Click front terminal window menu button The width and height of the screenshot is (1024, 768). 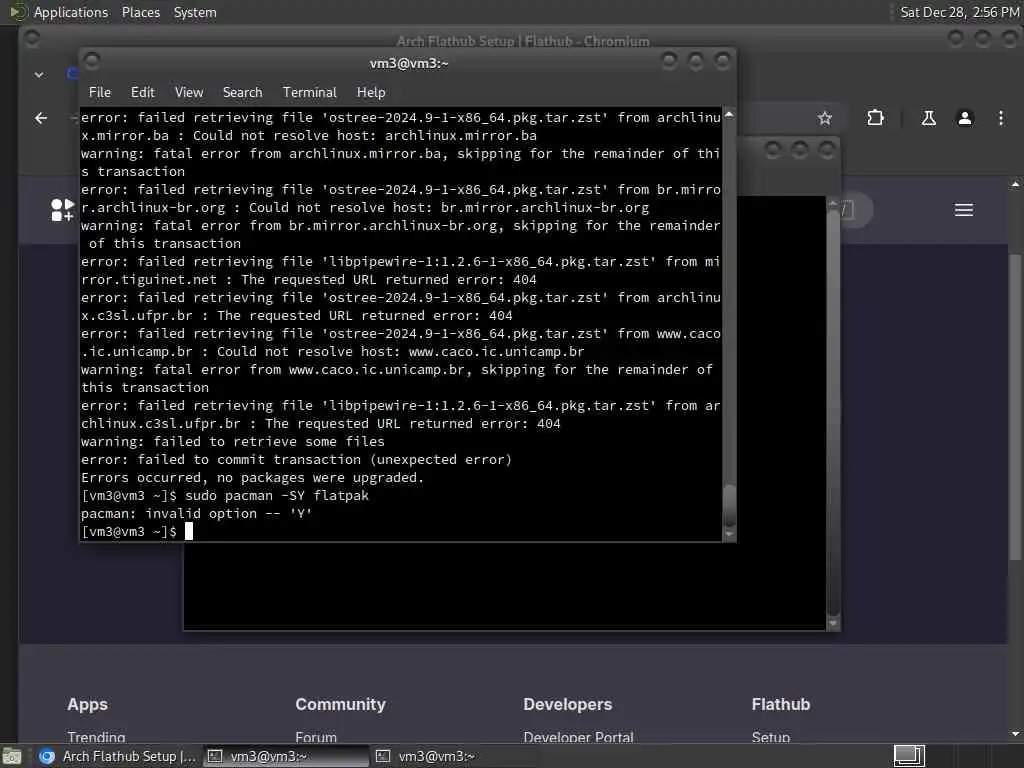pyautogui.click(x=92, y=61)
